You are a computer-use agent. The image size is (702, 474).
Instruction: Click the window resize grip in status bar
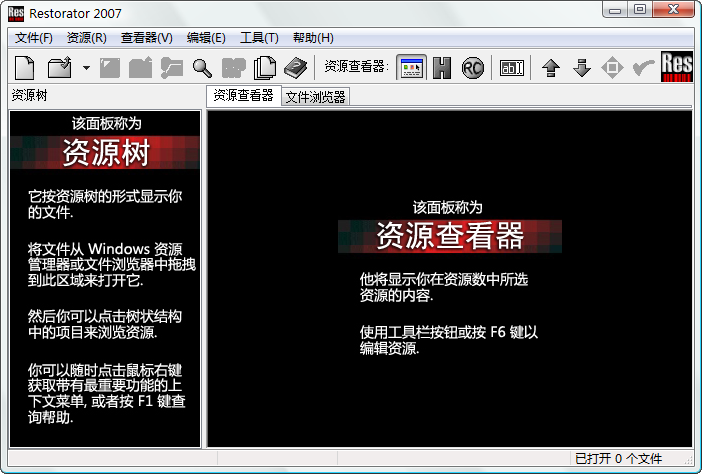[689, 460]
